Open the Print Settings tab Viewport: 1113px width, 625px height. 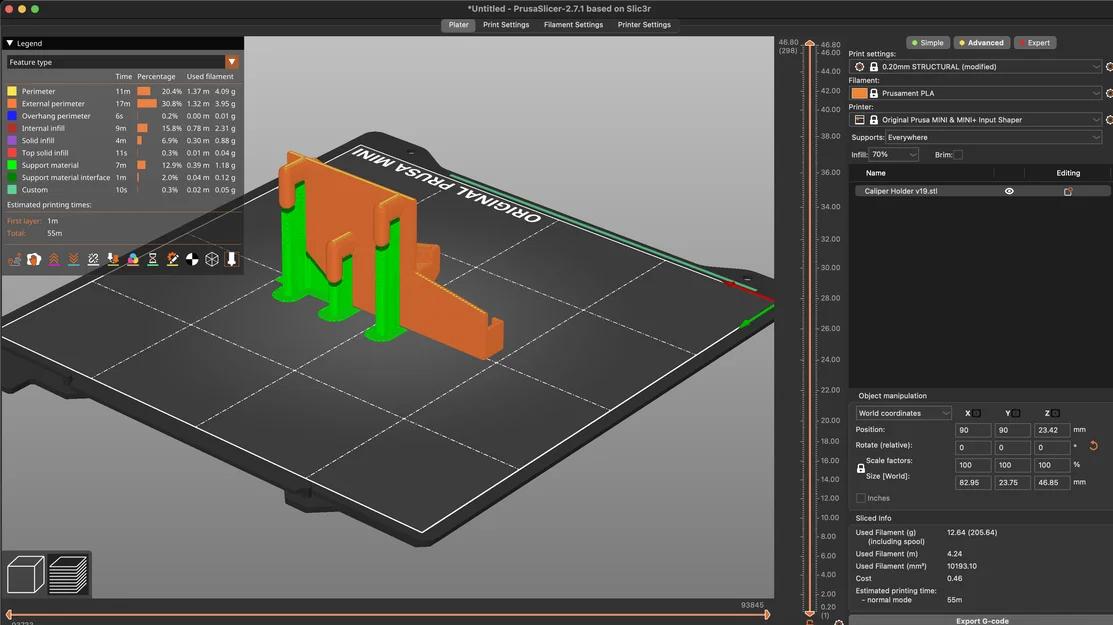coord(506,25)
